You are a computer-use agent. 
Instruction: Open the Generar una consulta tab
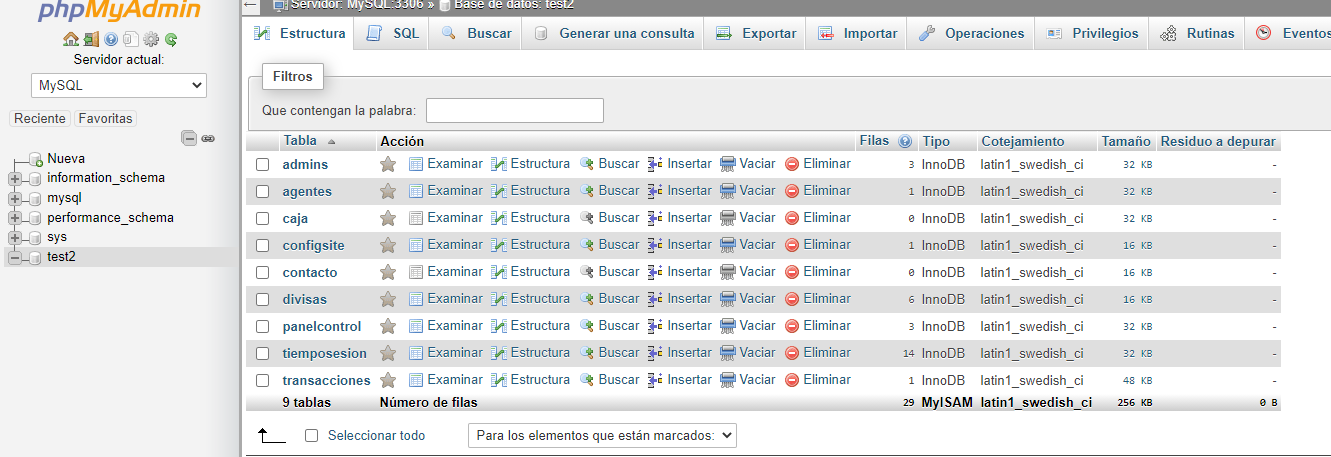pos(614,33)
